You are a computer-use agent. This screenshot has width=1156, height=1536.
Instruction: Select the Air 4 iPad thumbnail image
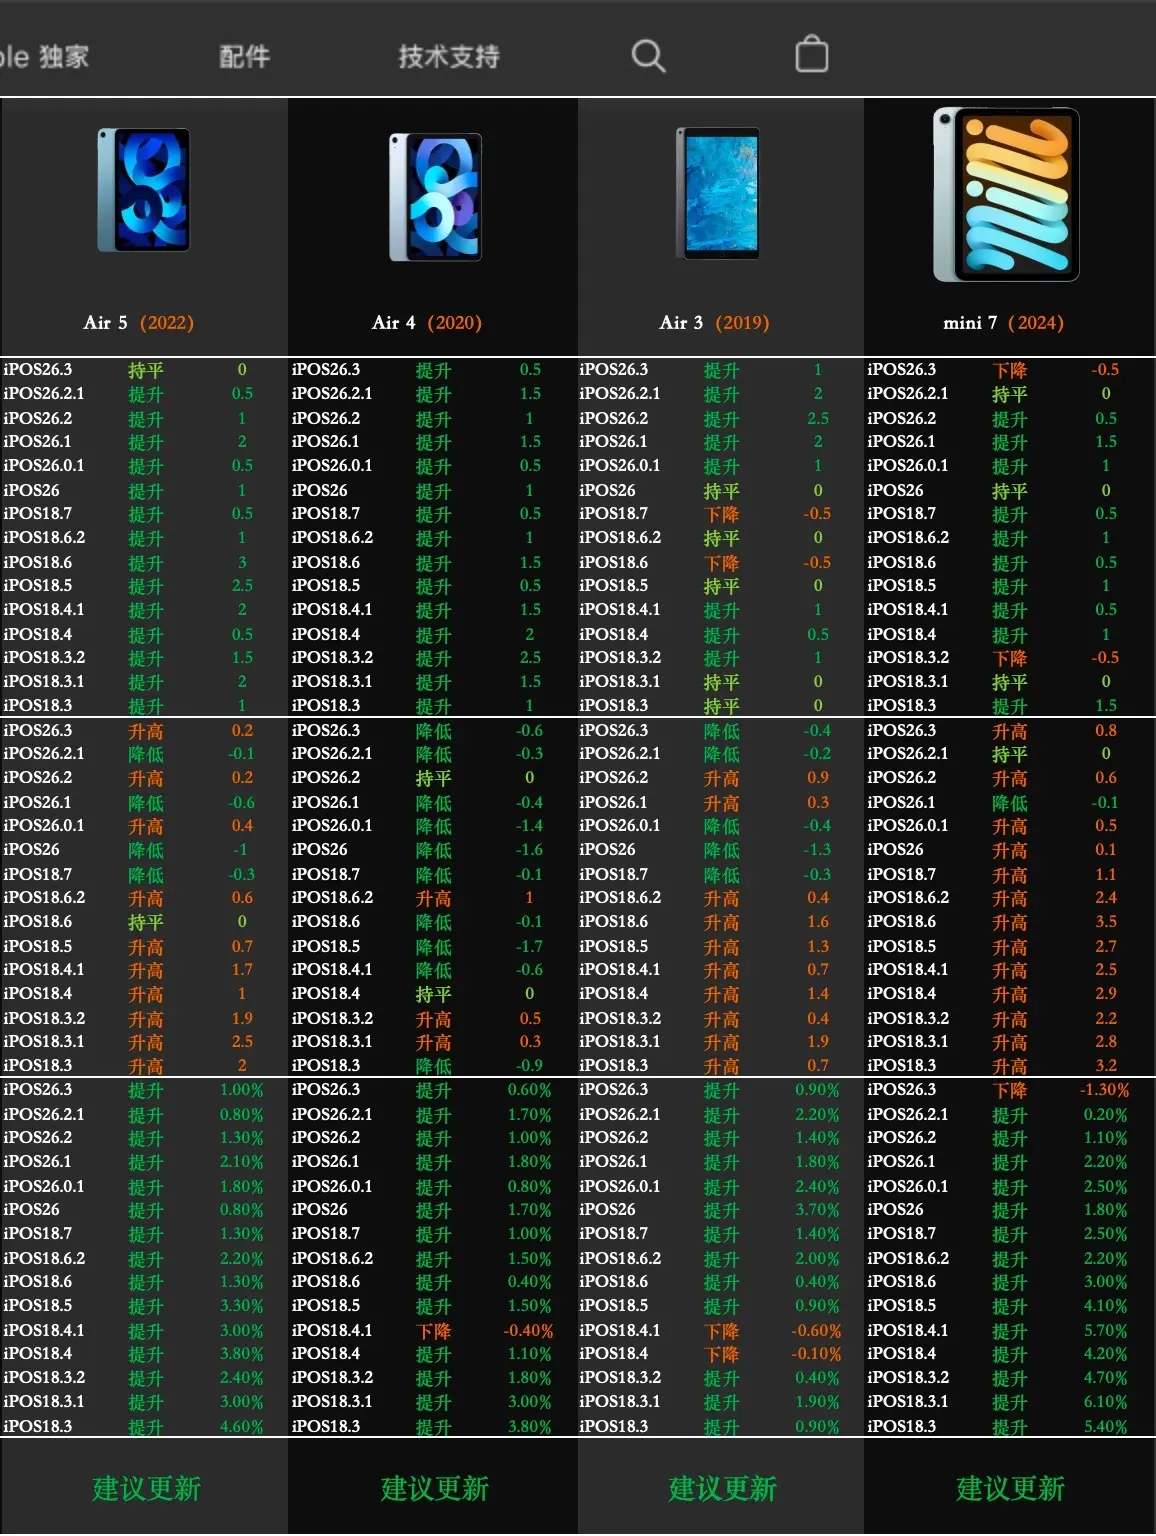[435, 197]
